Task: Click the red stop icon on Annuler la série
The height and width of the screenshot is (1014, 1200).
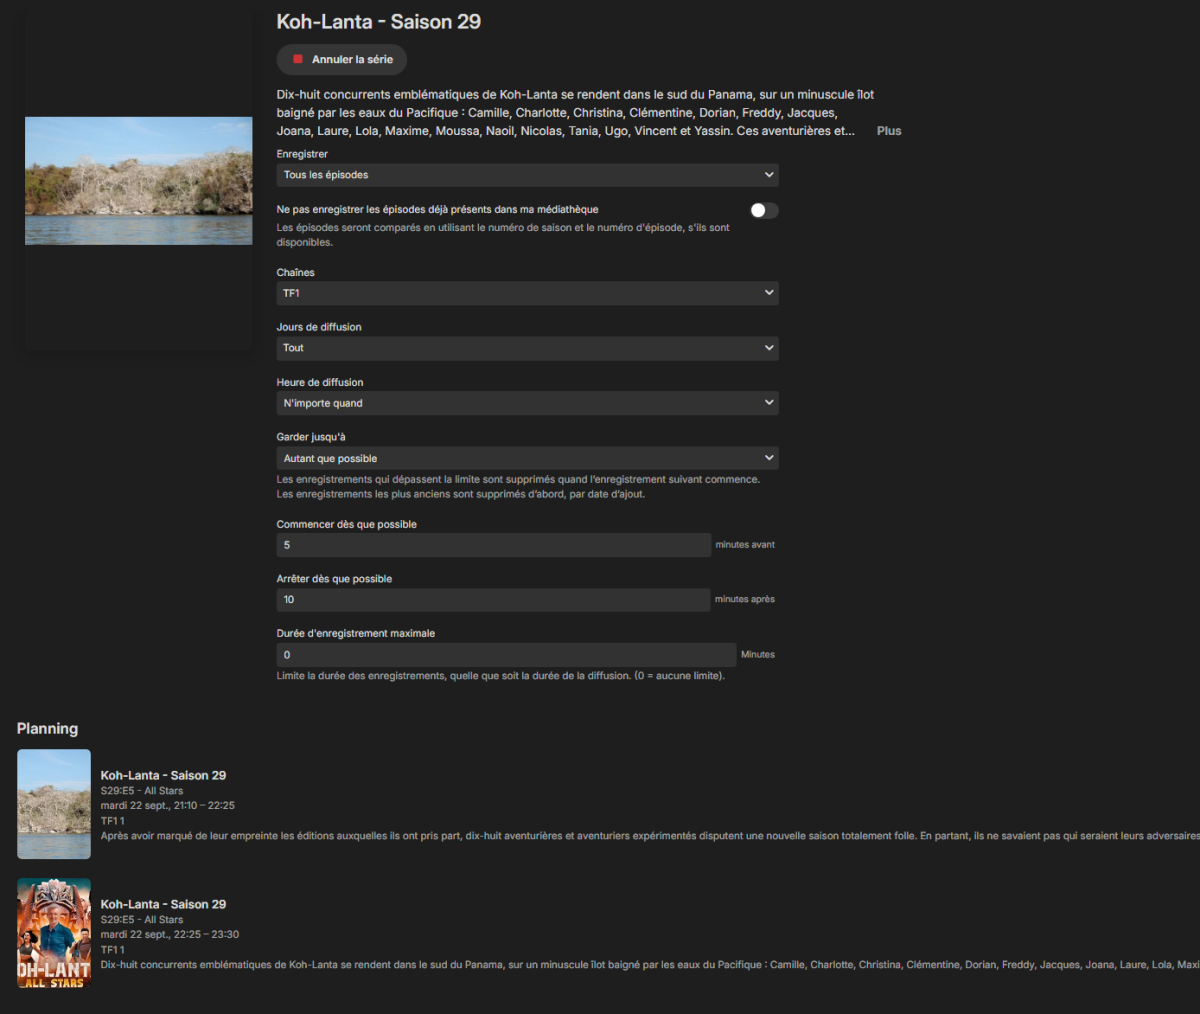Action: pos(298,59)
